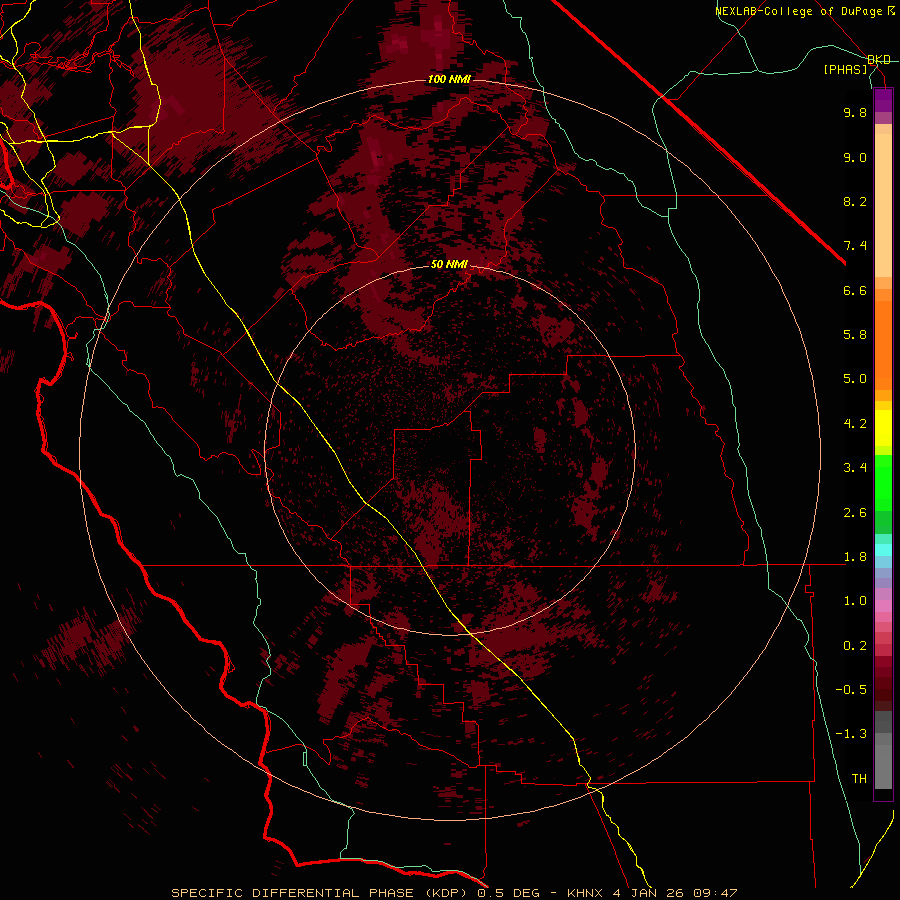The width and height of the screenshot is (900, 900).
Task: Click the 7.4 scale label
Action: [x=855, y=246]
